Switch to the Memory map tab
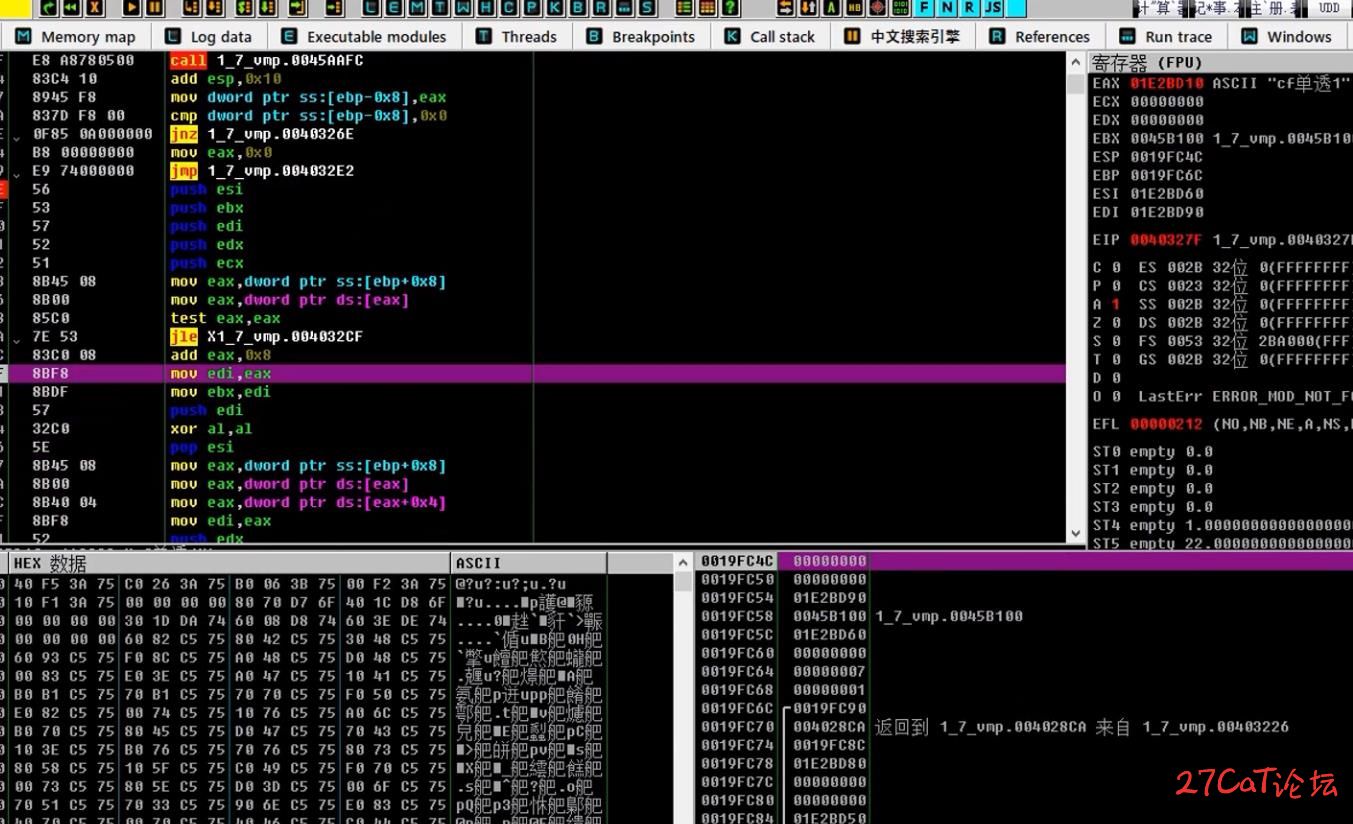 (x=76, y=37)
